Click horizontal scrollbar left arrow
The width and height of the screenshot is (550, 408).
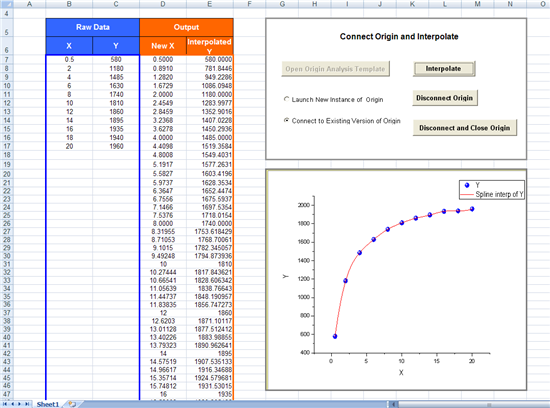394,404
